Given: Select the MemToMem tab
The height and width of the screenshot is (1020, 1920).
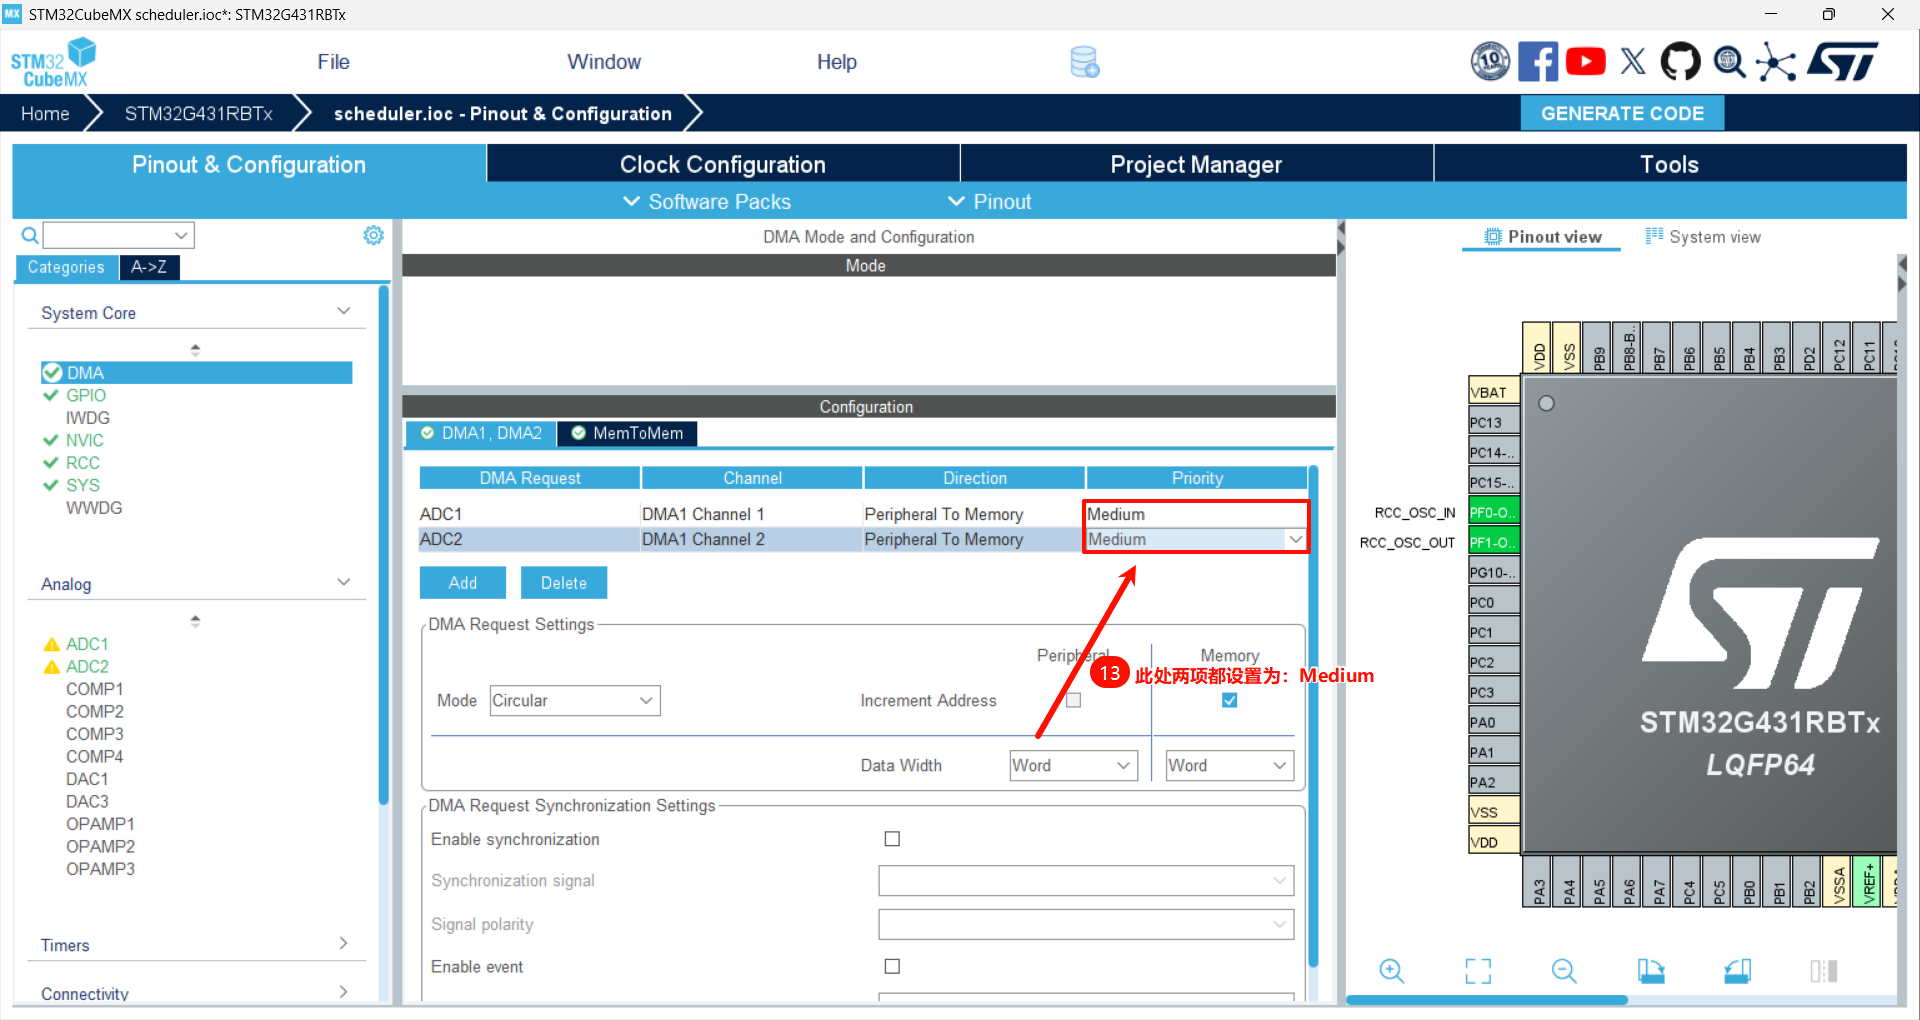Looking at the screenshot, I should pos(627,433).
